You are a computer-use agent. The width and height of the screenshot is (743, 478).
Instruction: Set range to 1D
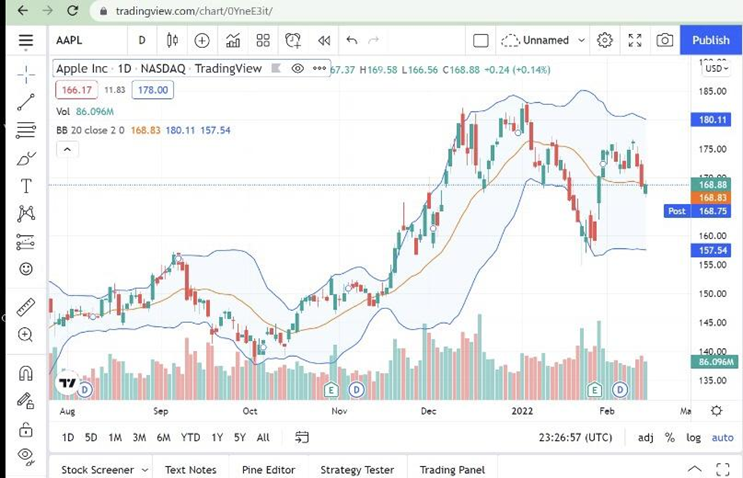click(x=68, y=437)
